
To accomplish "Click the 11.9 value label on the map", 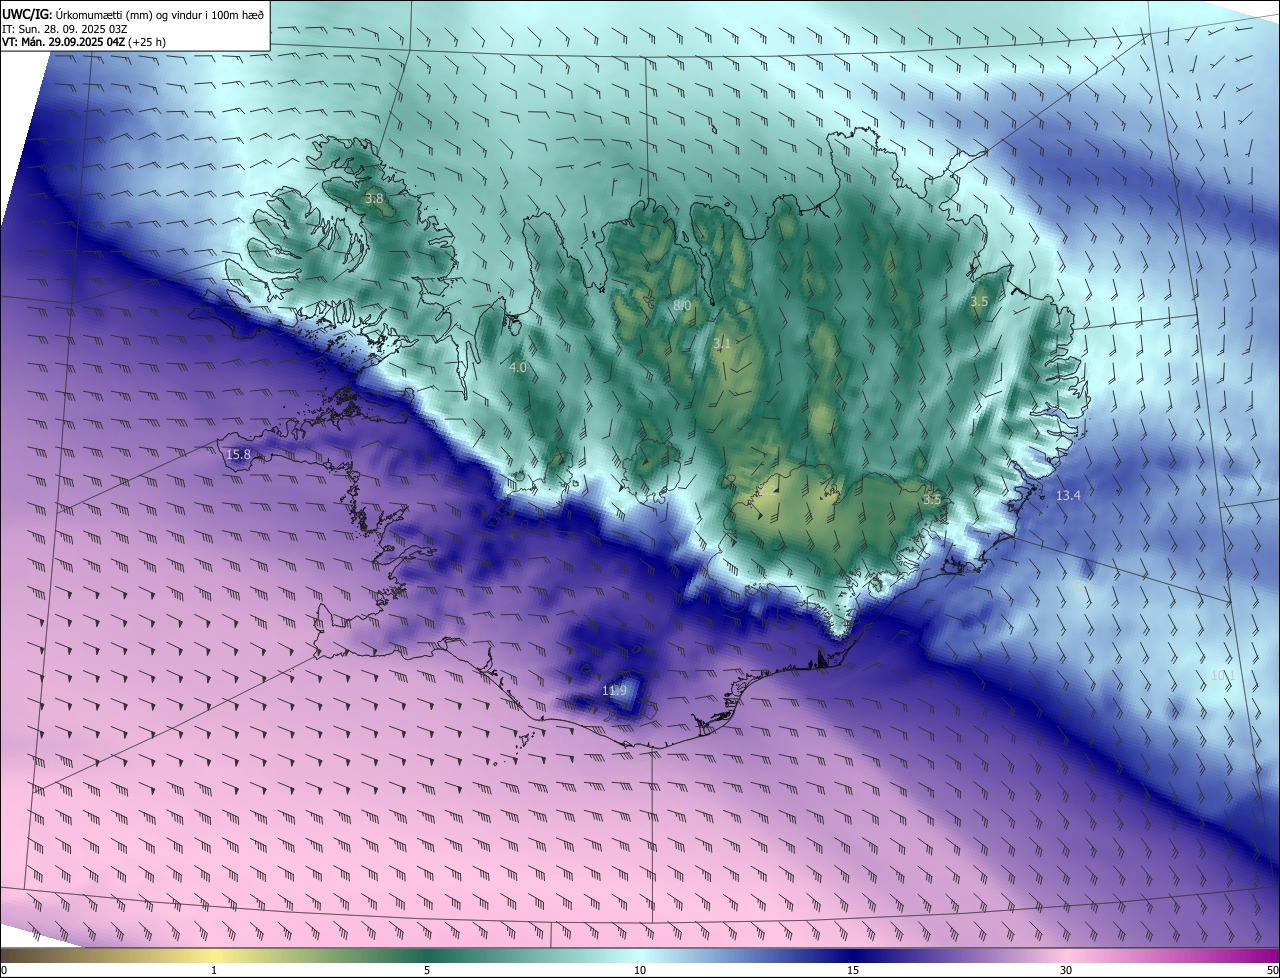I will click(614, 691).
